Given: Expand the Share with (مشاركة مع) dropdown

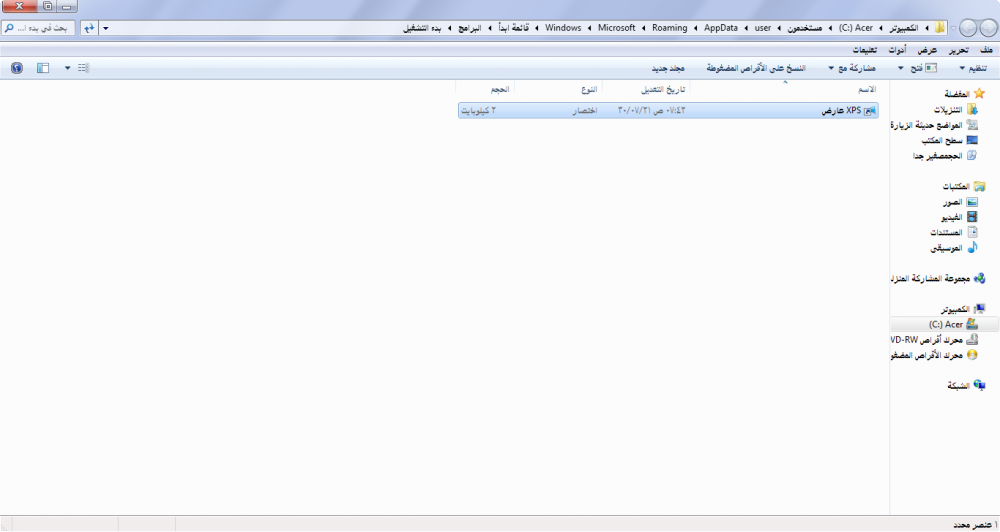Looking at the screenshot, I should tap(854, 68).
